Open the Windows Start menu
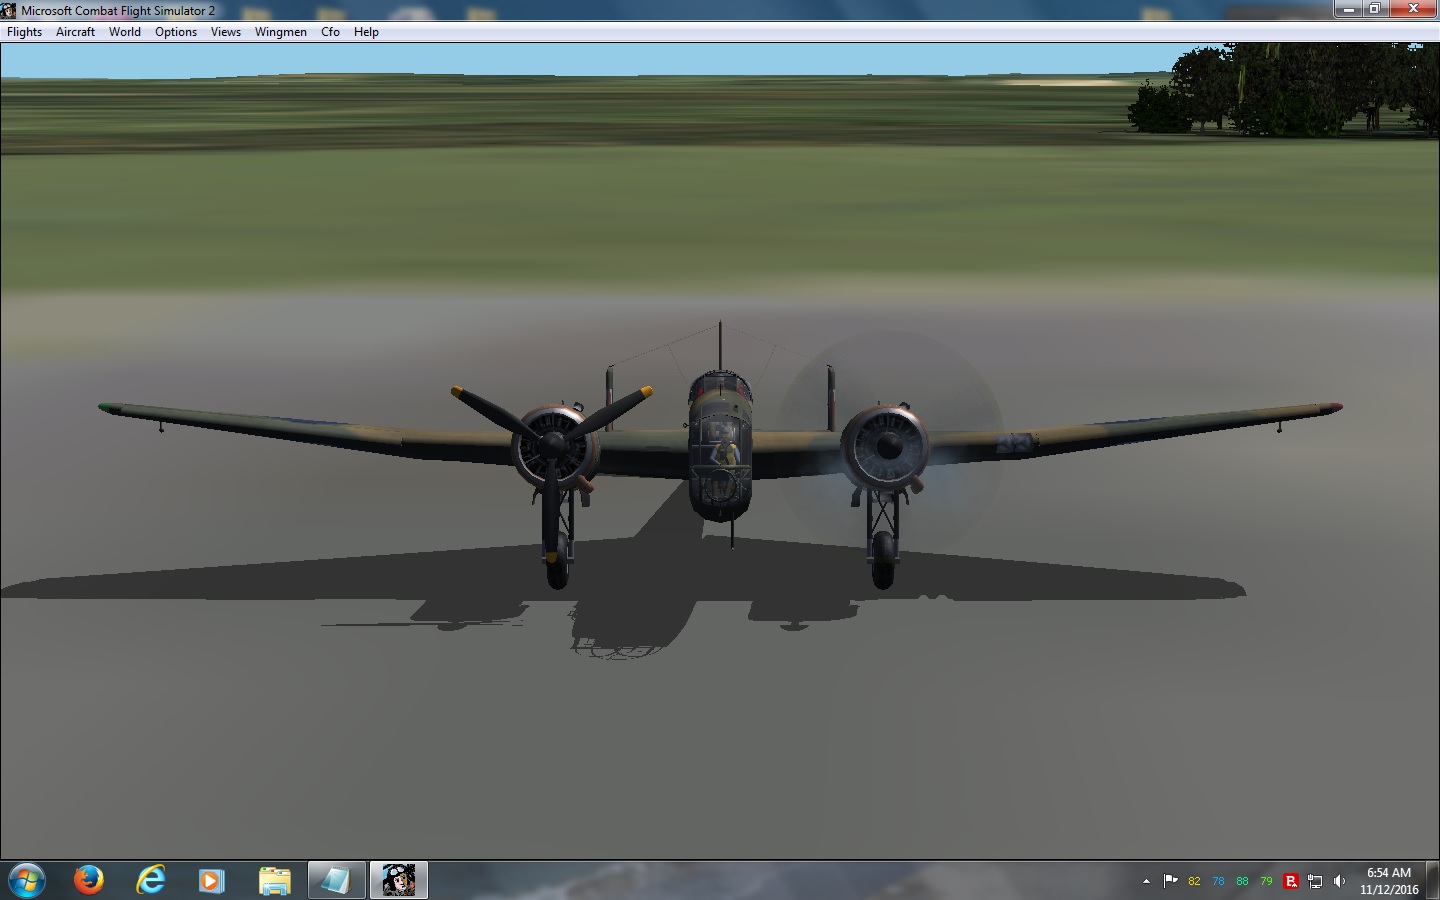Image resolution: width=1440 pixels, height=900 pixels. [26, 880]
